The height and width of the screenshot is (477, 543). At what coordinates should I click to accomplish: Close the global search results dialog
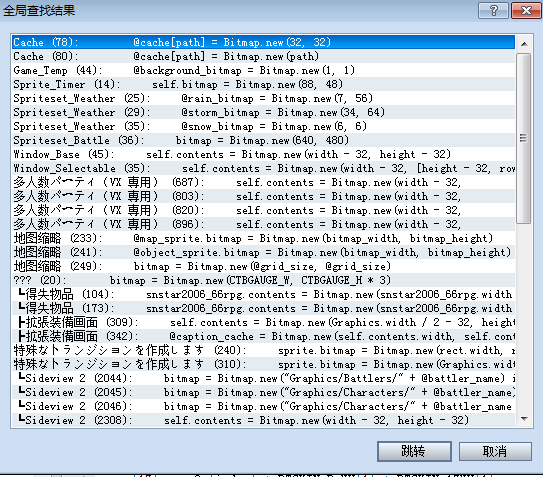coord(526,10)
